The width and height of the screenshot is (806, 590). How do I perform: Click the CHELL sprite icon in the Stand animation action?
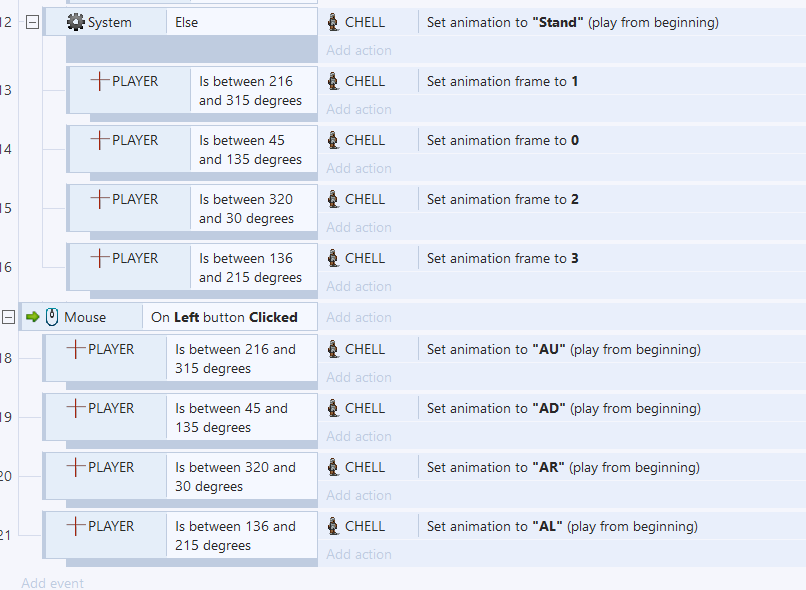click(333, 22)
